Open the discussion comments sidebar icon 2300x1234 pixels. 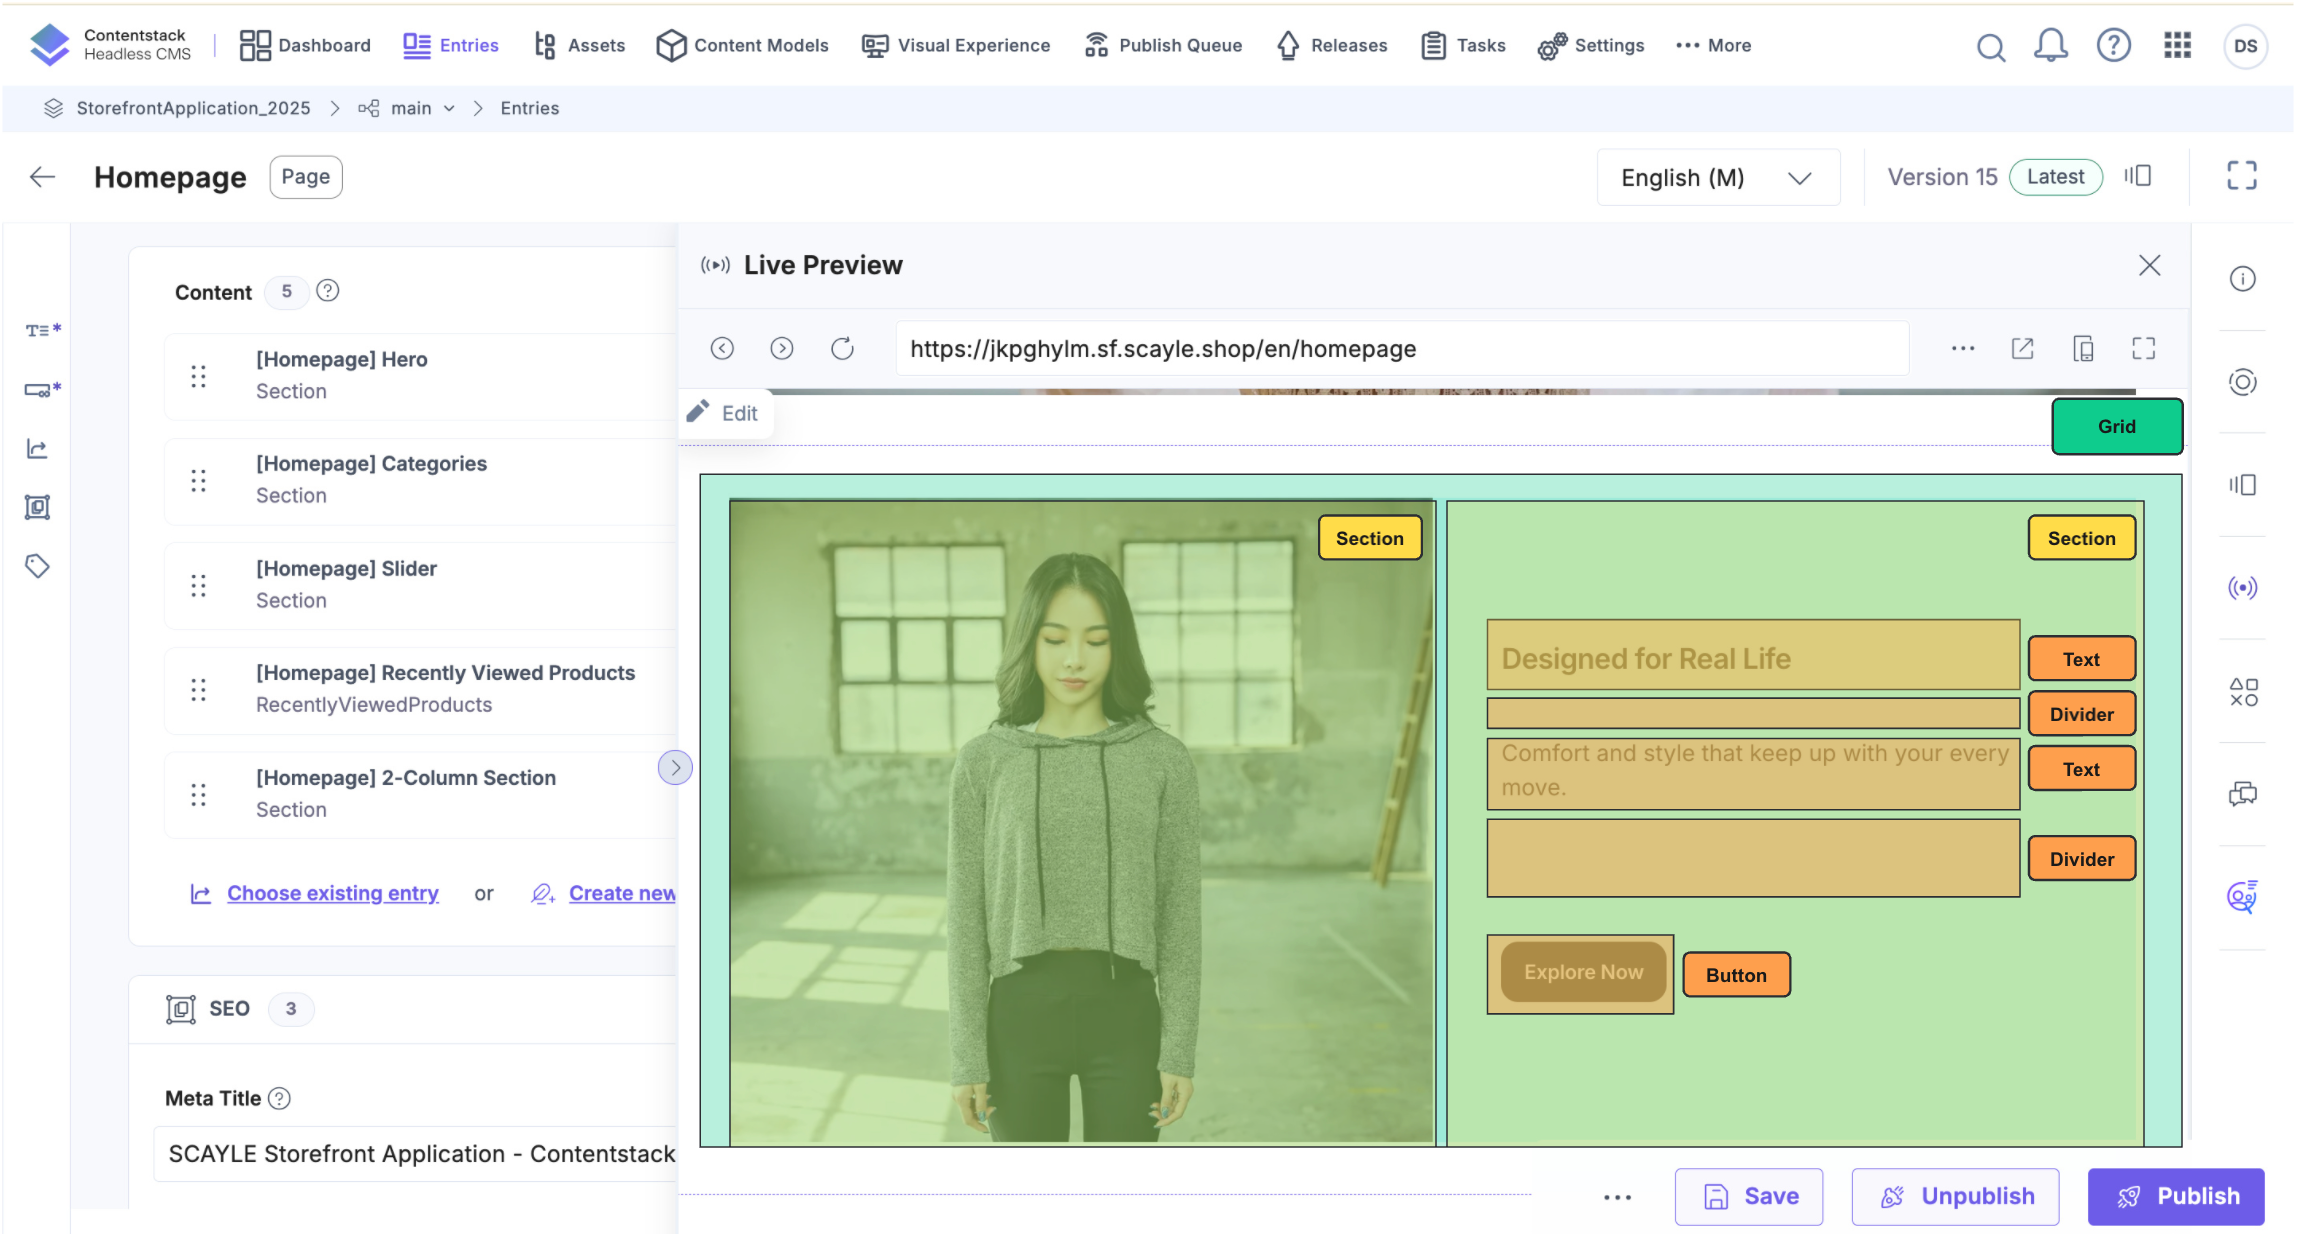coord(2242,794)
